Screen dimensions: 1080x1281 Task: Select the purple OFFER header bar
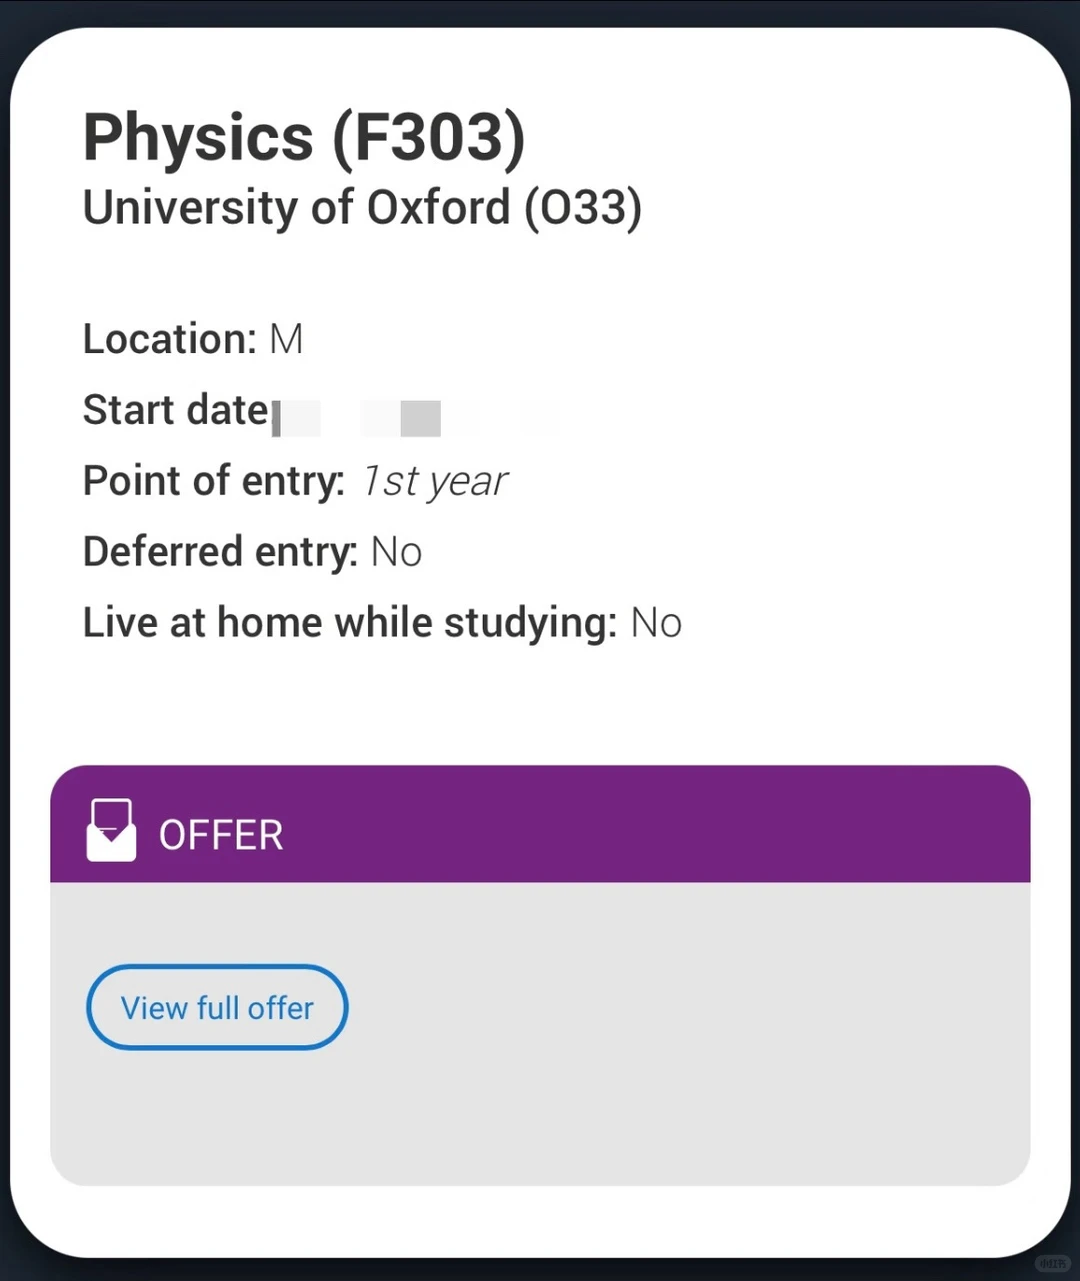point(540,824)
